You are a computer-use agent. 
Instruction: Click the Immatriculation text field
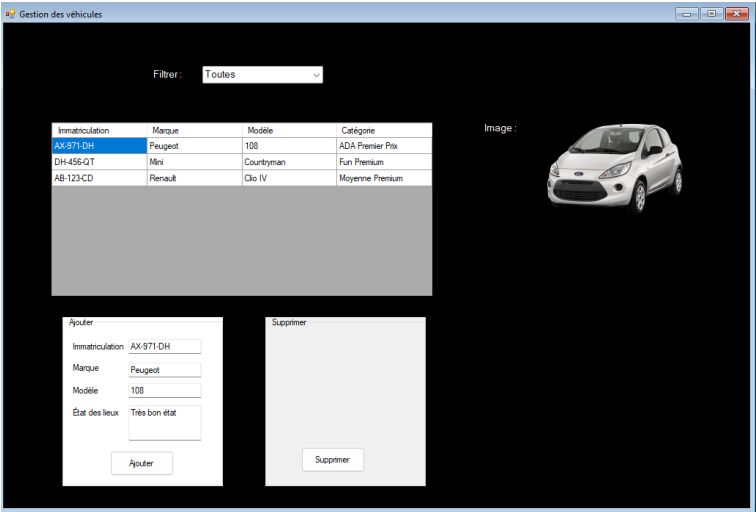click(164, 347)
